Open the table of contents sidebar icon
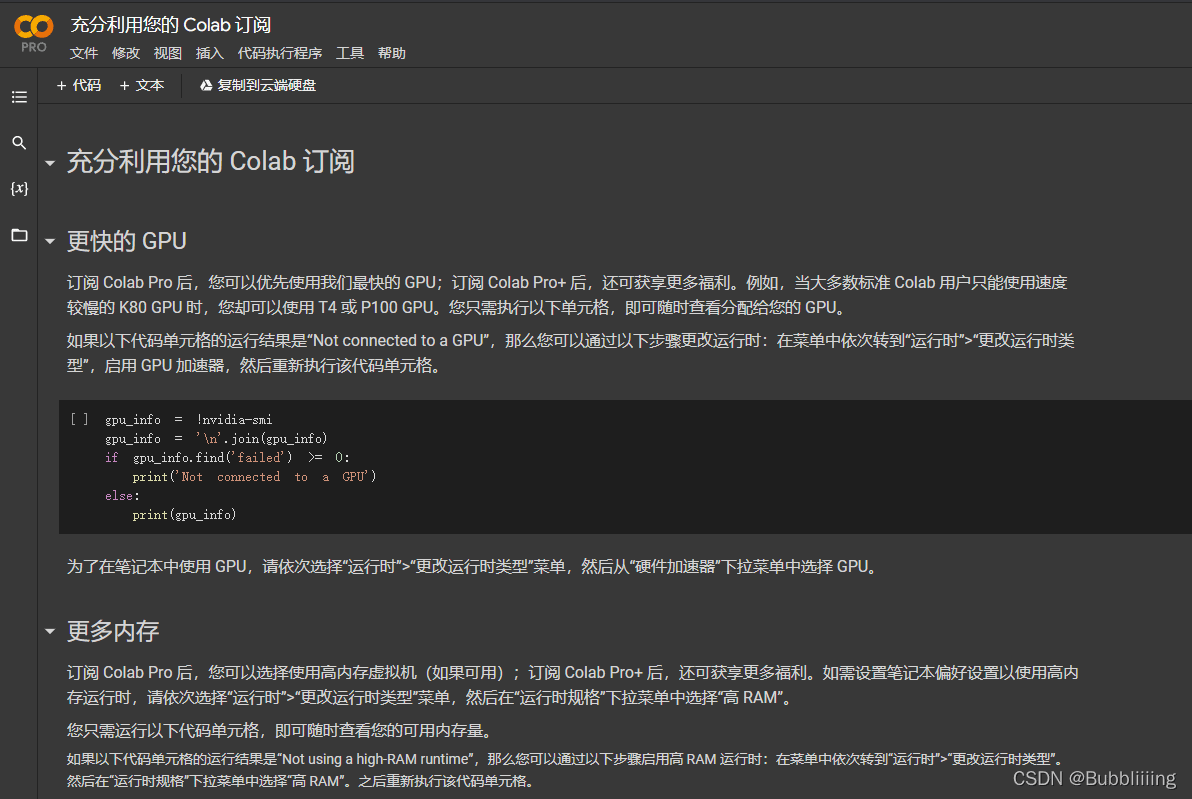The width and height of the screenshot is (1192, 799). tap(19, 97)
